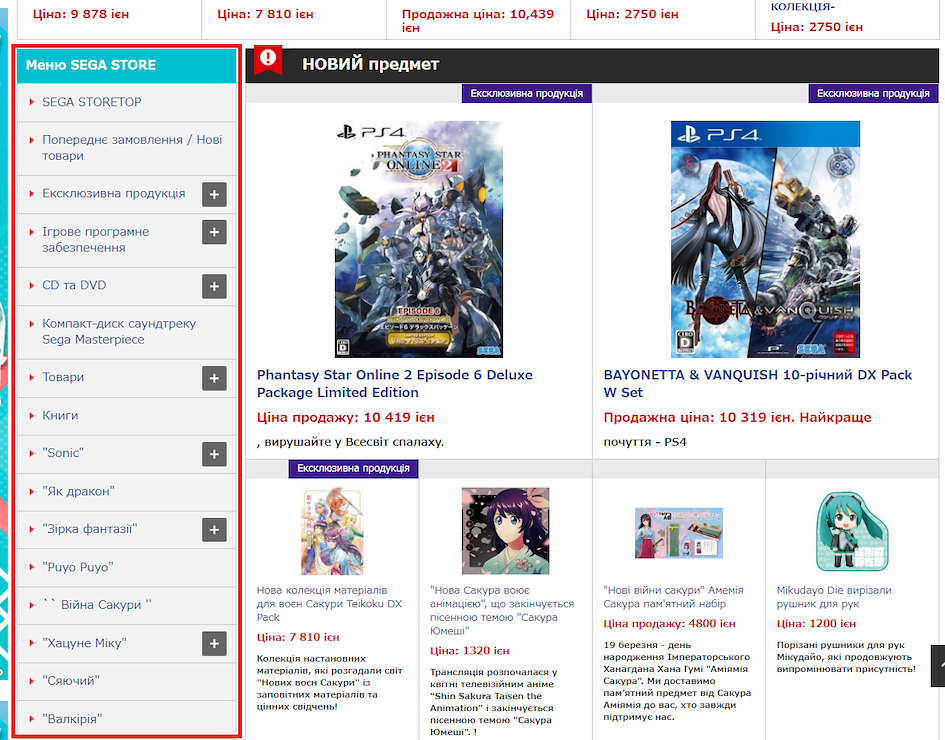The height and width of the screenshot is (740, 945).
Task: Open Phantasy Star Online 2 Episode 6 title link
Action: point(395,384)
